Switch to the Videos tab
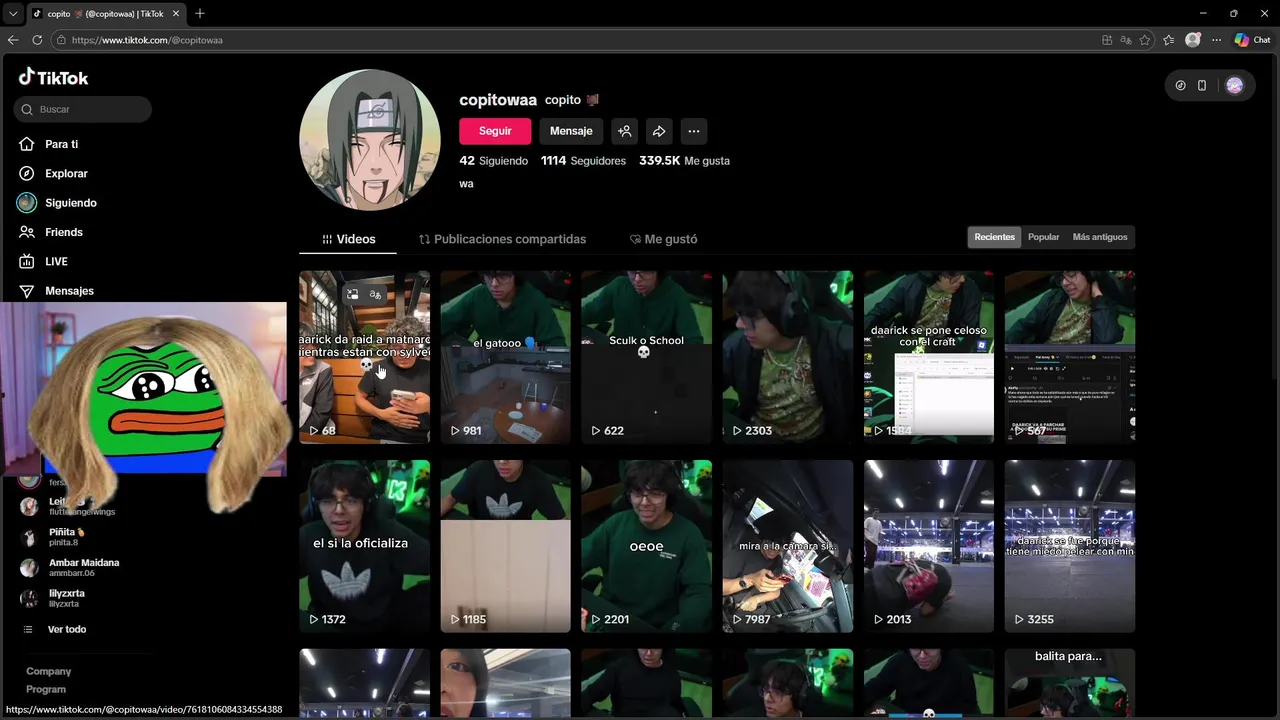The image size is (1280, 720). coord(348,239)
